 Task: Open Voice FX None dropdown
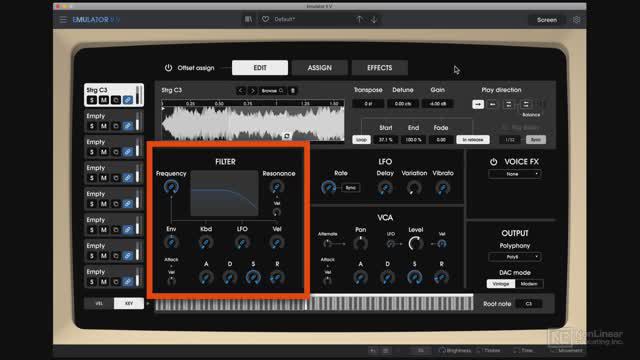click(515, 174)
